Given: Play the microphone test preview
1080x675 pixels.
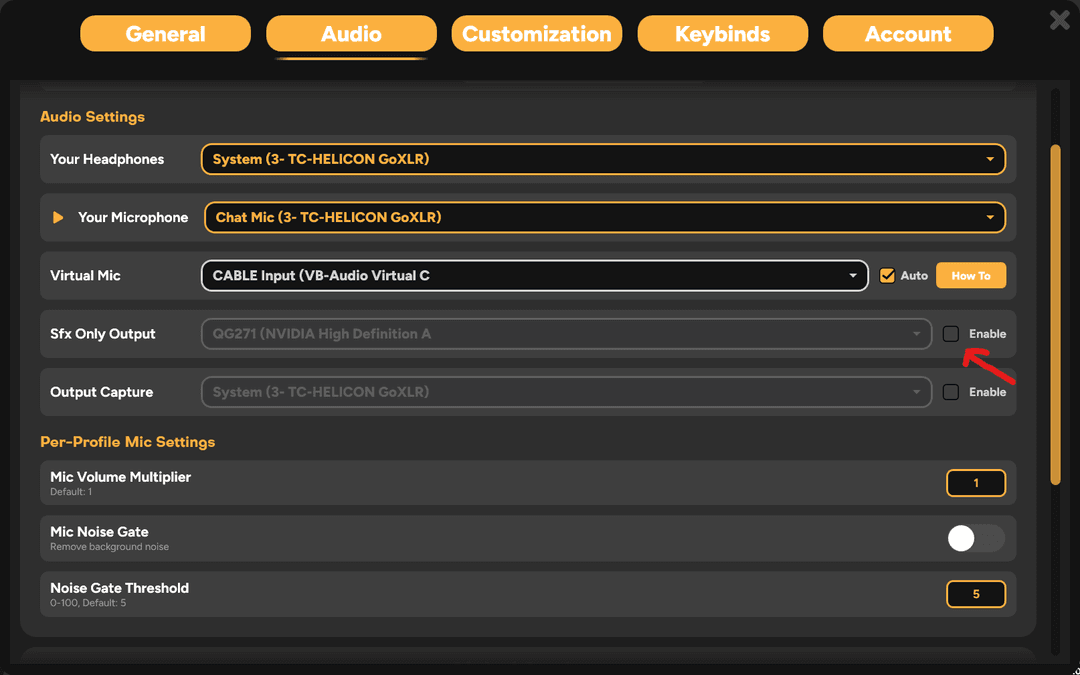Looking at the screenshot, I should click(57, 217).
